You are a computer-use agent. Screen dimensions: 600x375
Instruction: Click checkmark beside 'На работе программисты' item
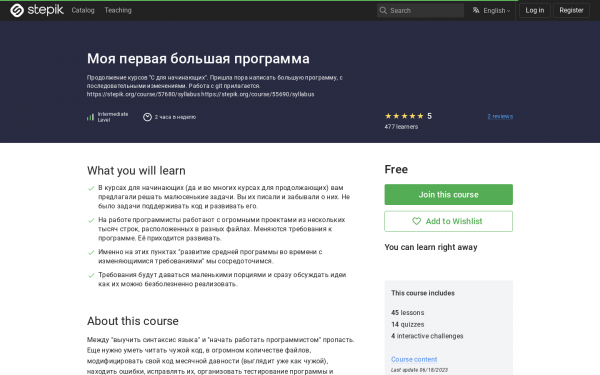click(x=91, y=220)
